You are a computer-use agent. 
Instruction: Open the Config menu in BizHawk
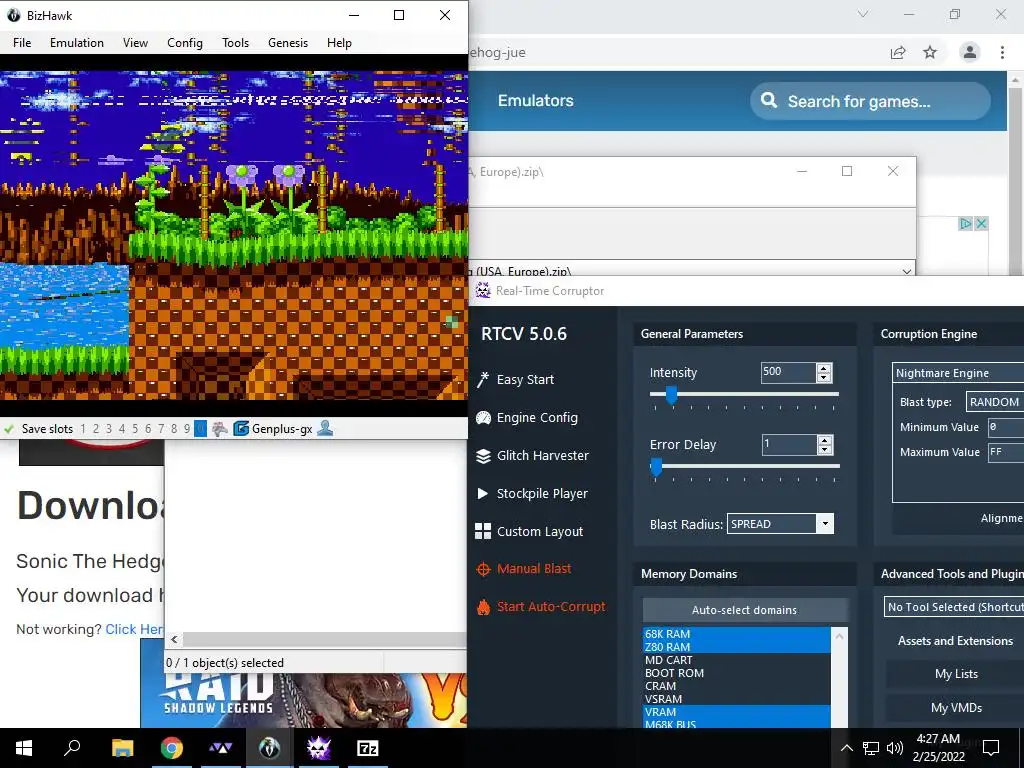pyautogui.click(x=185, y=43)
